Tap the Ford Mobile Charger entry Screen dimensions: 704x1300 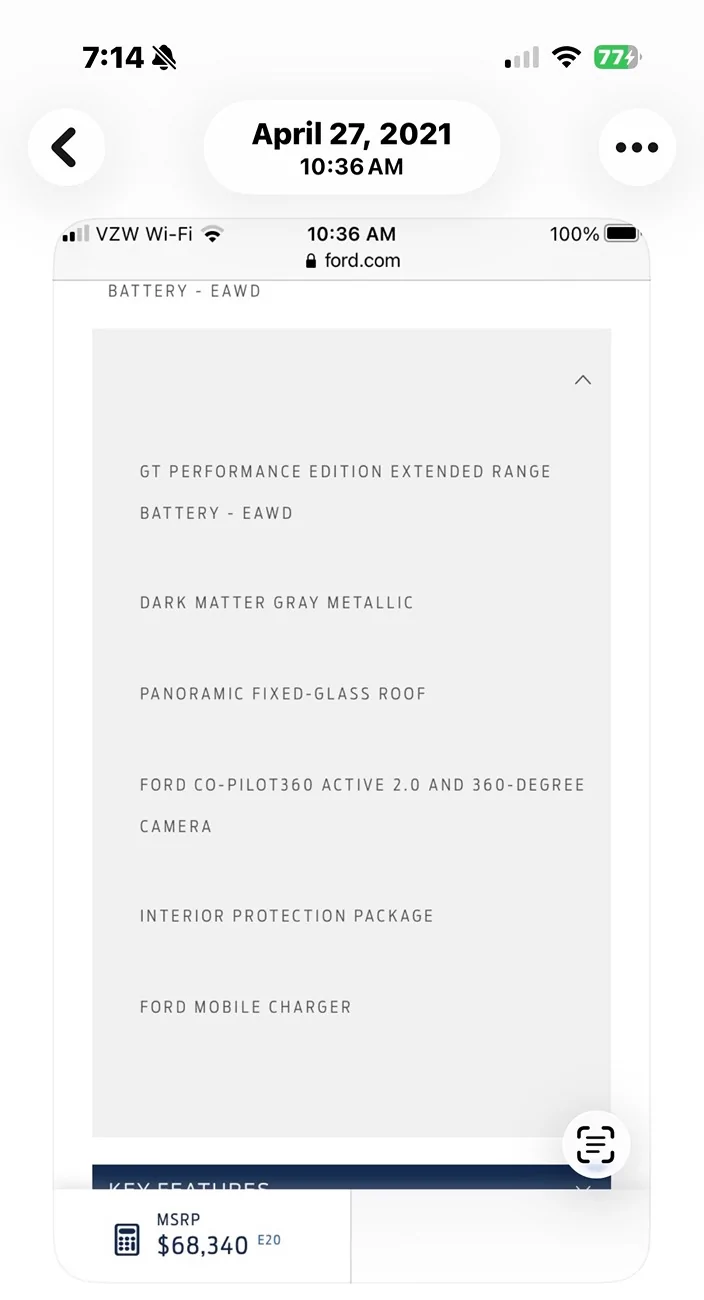[246, 1007]
